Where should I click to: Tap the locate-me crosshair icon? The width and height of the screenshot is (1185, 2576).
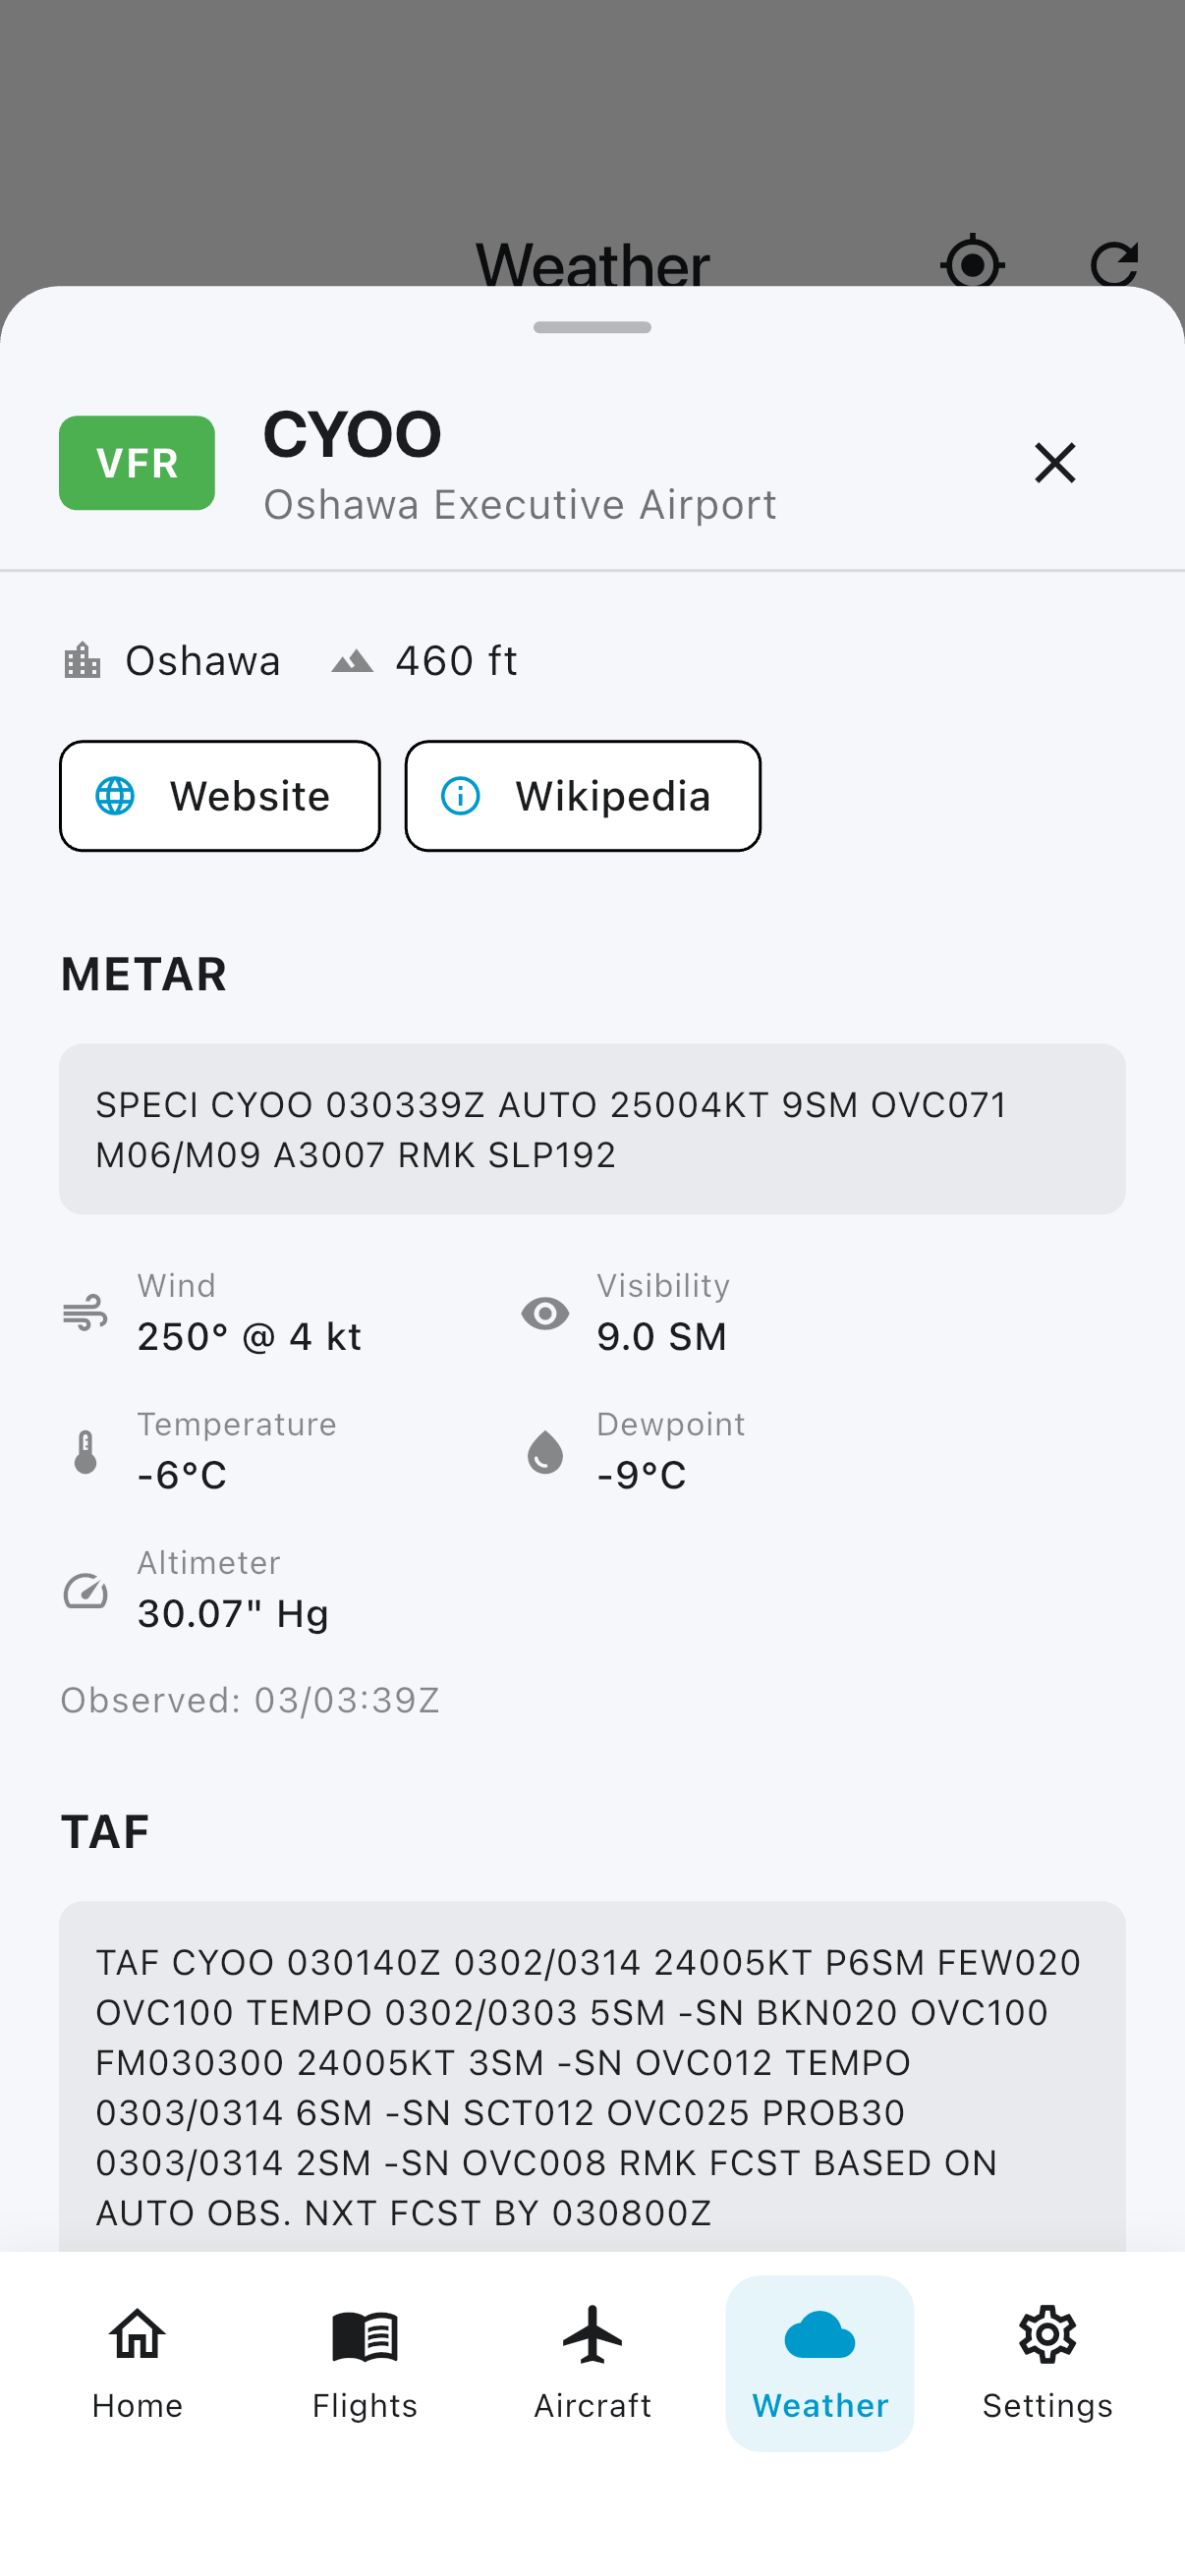[972, 264]
